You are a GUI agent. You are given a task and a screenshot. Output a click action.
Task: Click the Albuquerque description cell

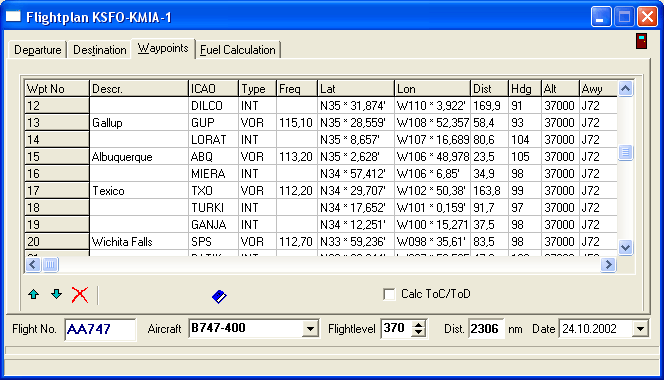pos(138,157)
